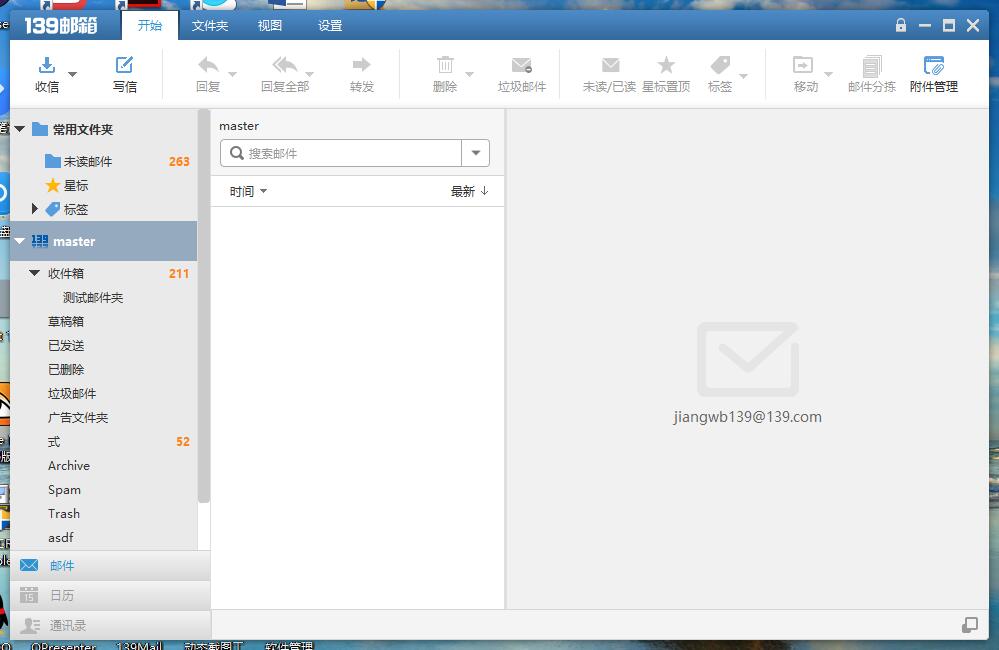This screenshot has height=650, width=999.
Task: Collapse the 常用文件夹 group
Action: (20, 129)
